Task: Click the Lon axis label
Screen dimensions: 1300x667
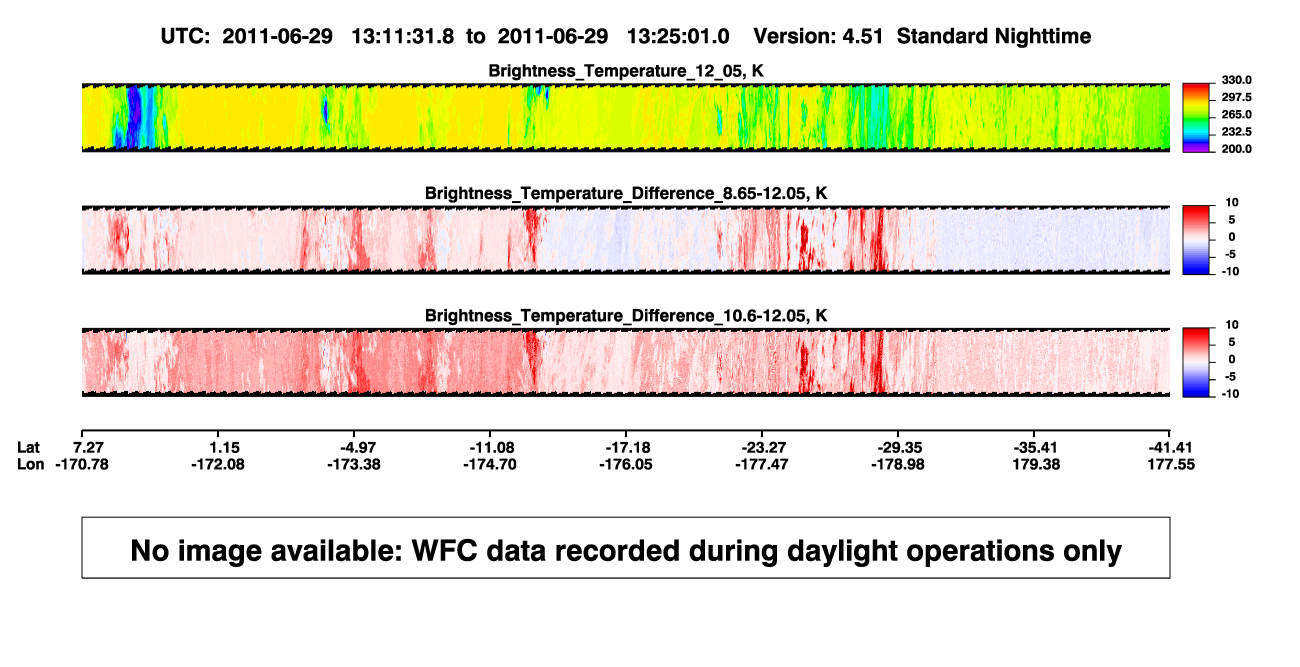Action: (x=31, y=464)
